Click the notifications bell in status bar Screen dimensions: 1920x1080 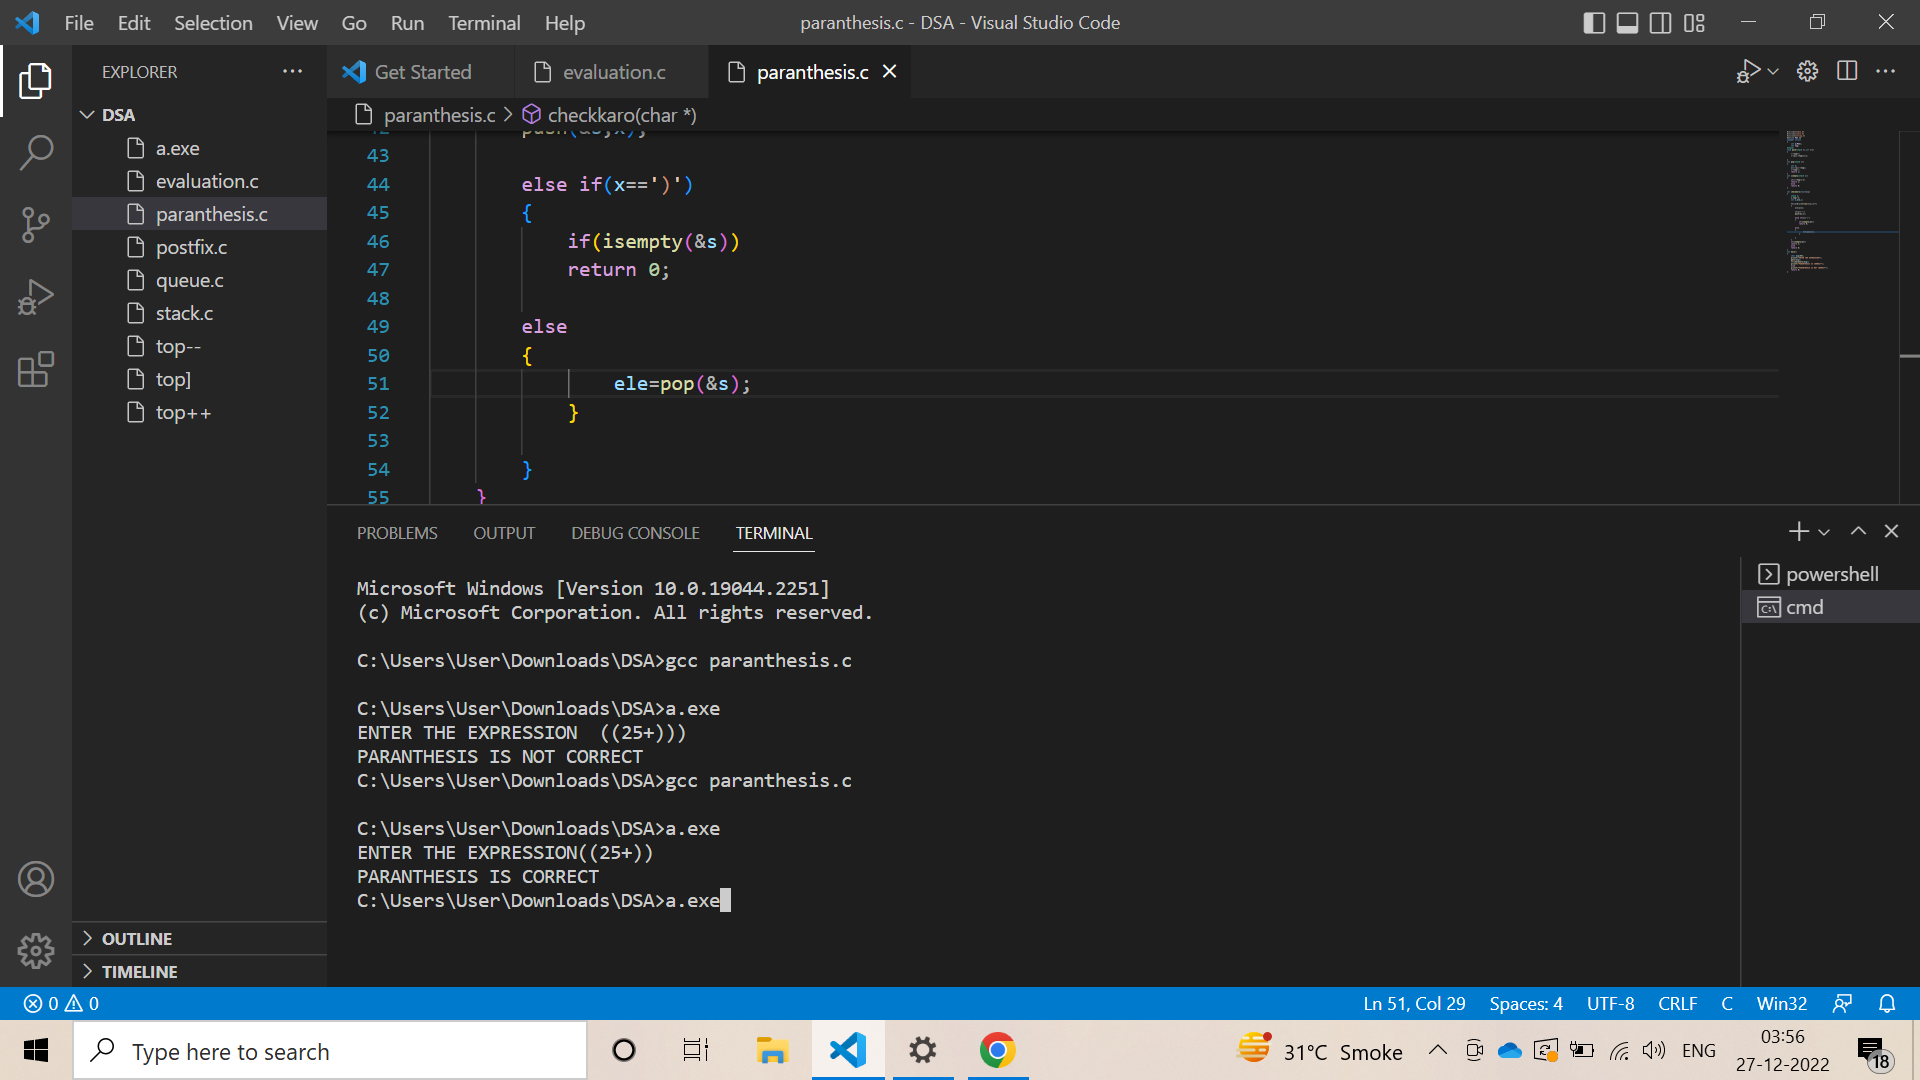[x=1887, y=1003]
